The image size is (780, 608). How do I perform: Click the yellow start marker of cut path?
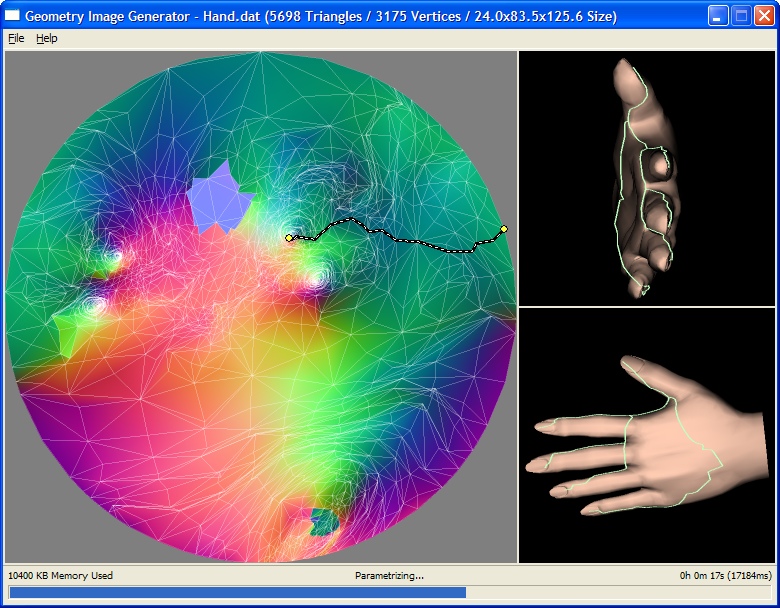coord(289,238)
